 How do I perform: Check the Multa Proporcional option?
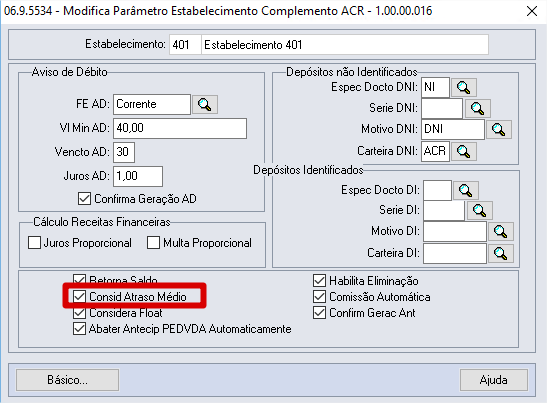point(153,242)
